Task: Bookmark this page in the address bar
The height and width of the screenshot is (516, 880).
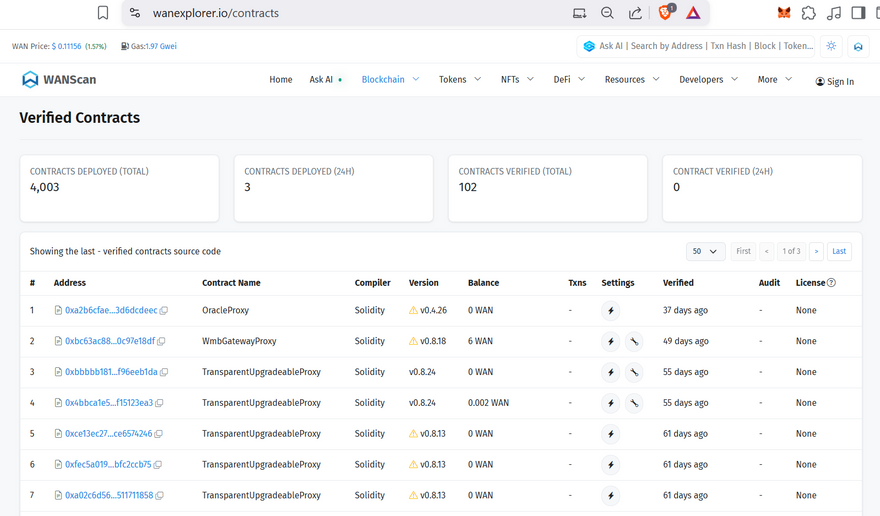Action: [x=103, y=13]
